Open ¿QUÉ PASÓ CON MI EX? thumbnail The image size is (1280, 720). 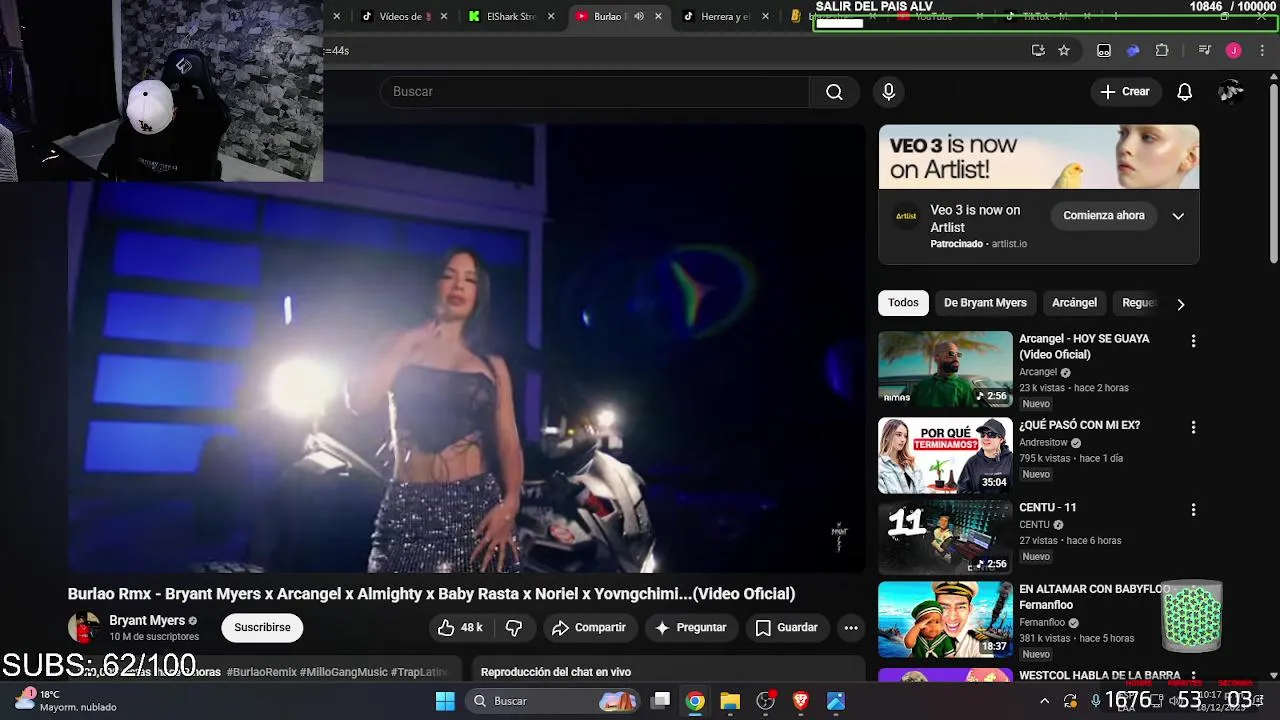[945, 456]
